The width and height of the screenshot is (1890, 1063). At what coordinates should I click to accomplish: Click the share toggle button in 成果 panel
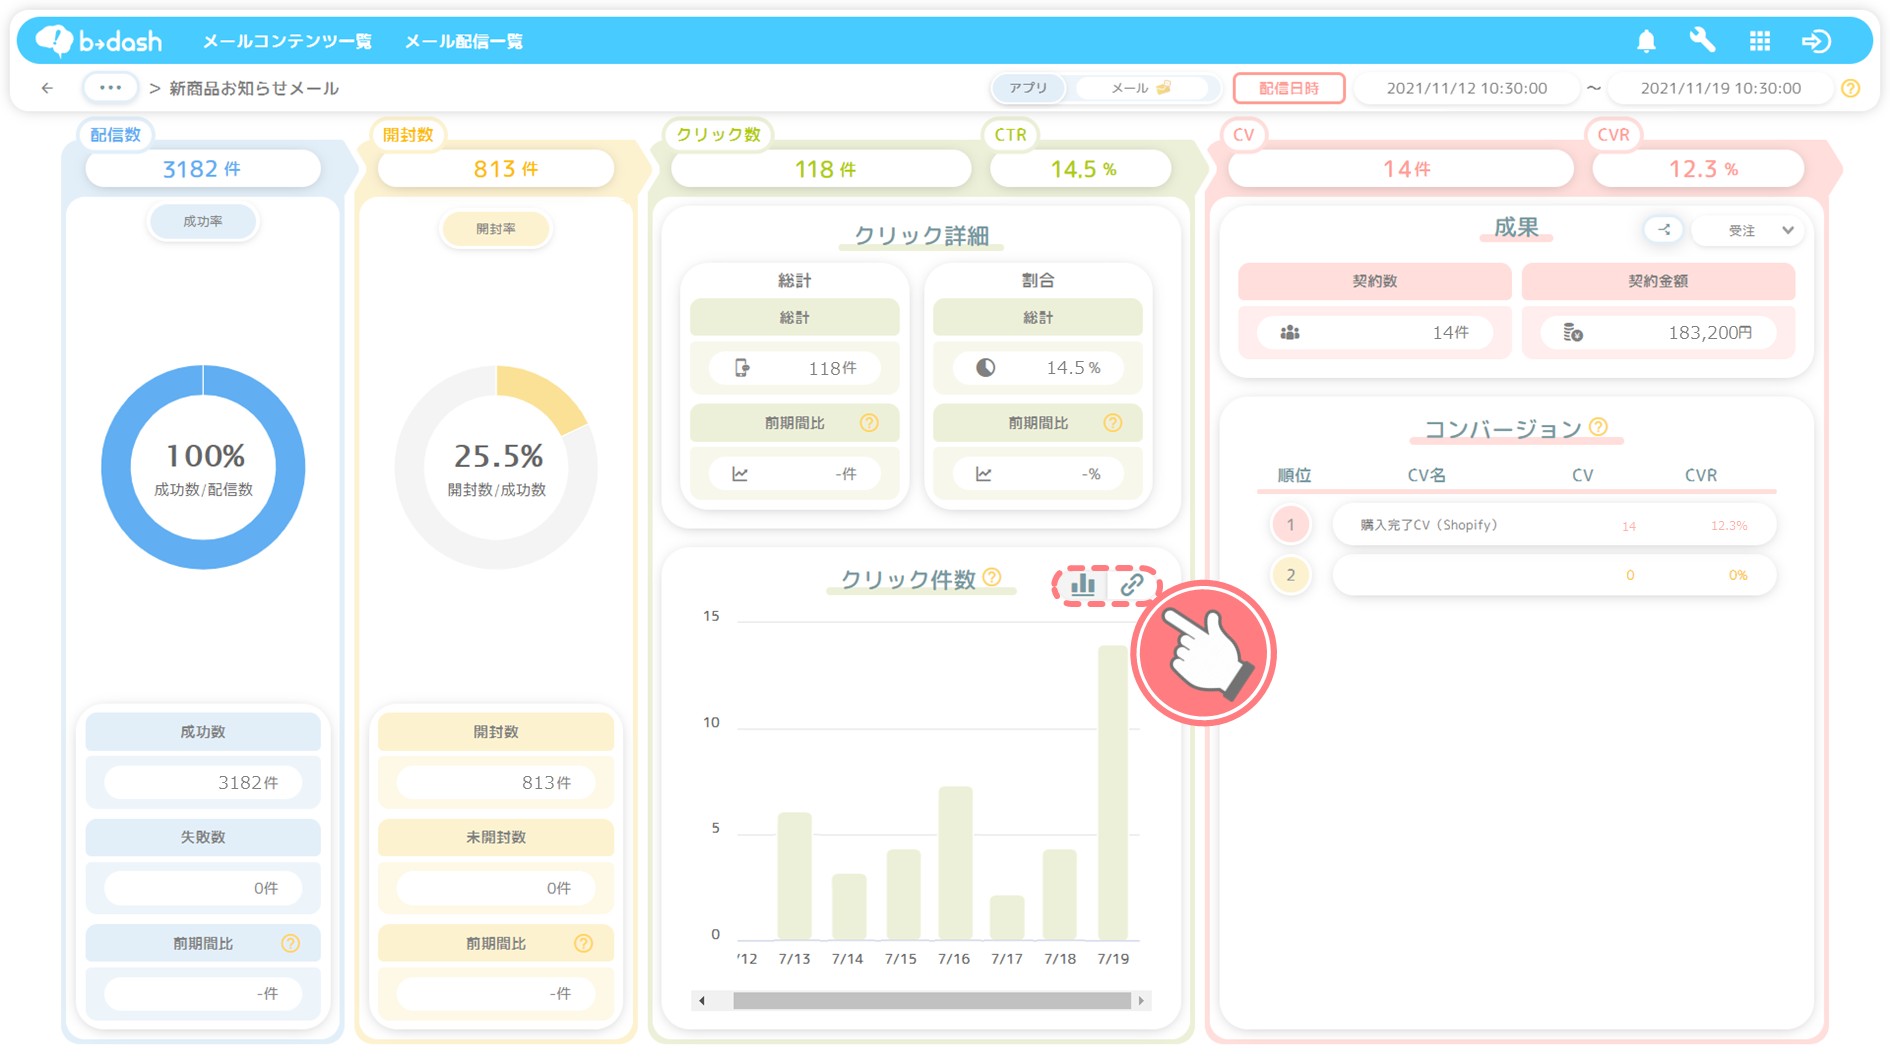click(x=1664, y=230)
